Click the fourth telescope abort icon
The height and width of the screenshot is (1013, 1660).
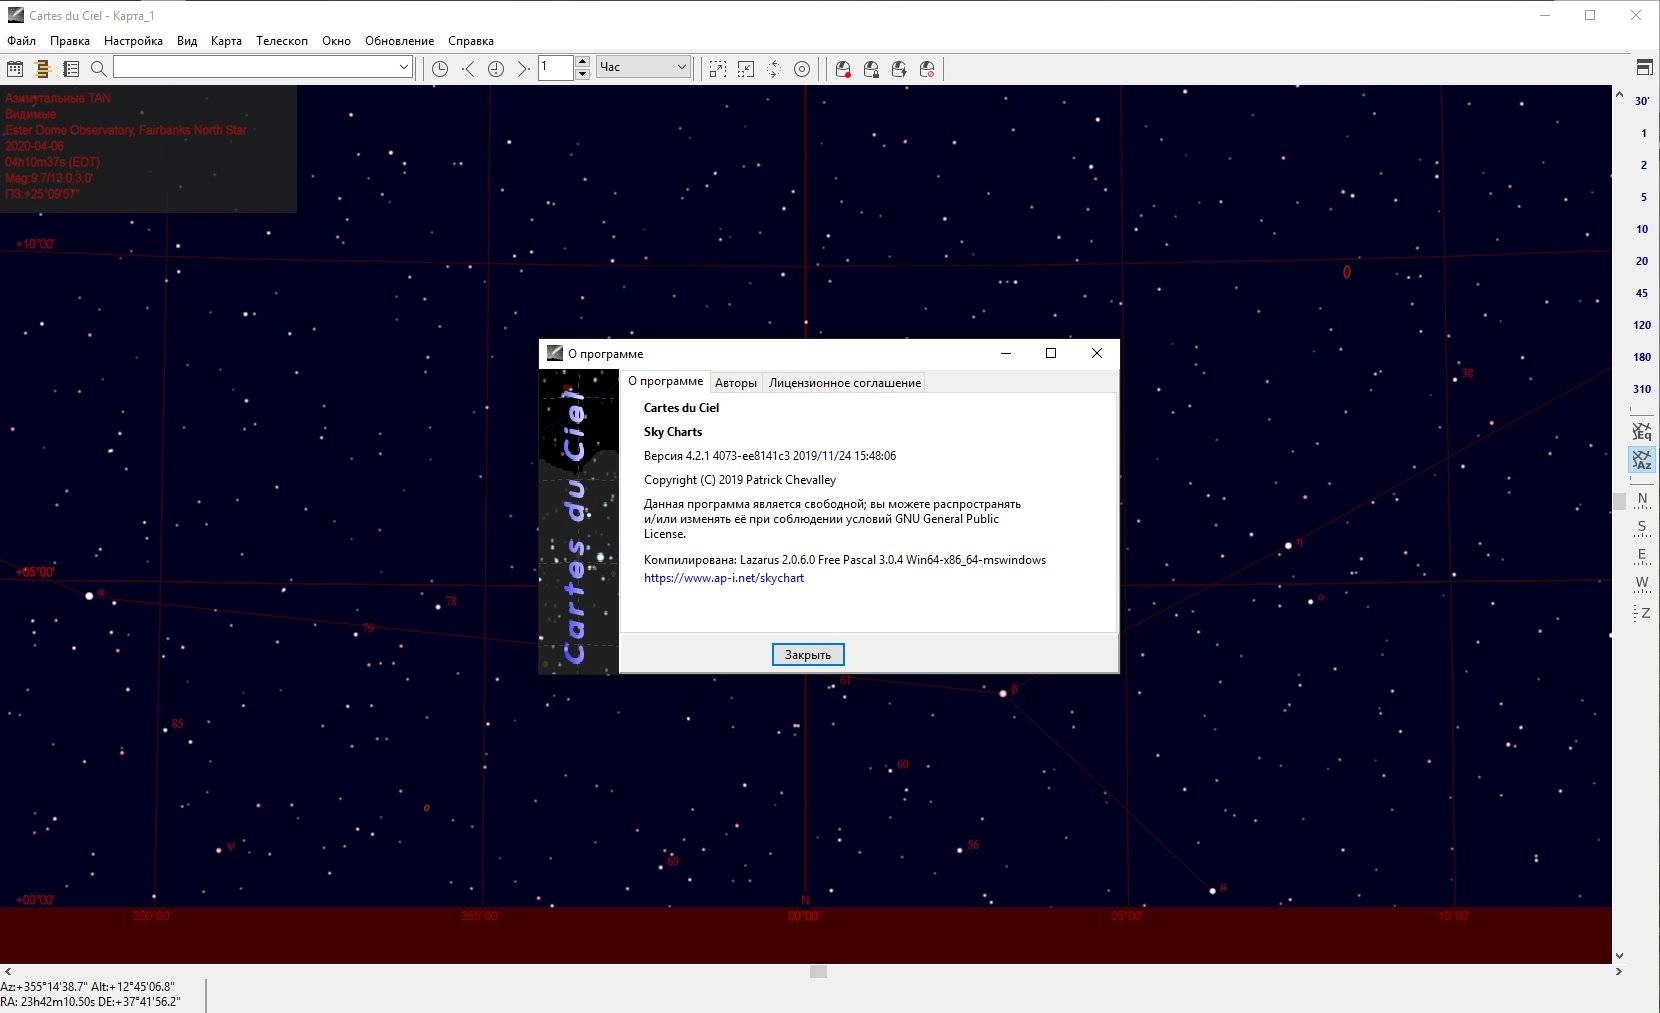tap(927, 69)
